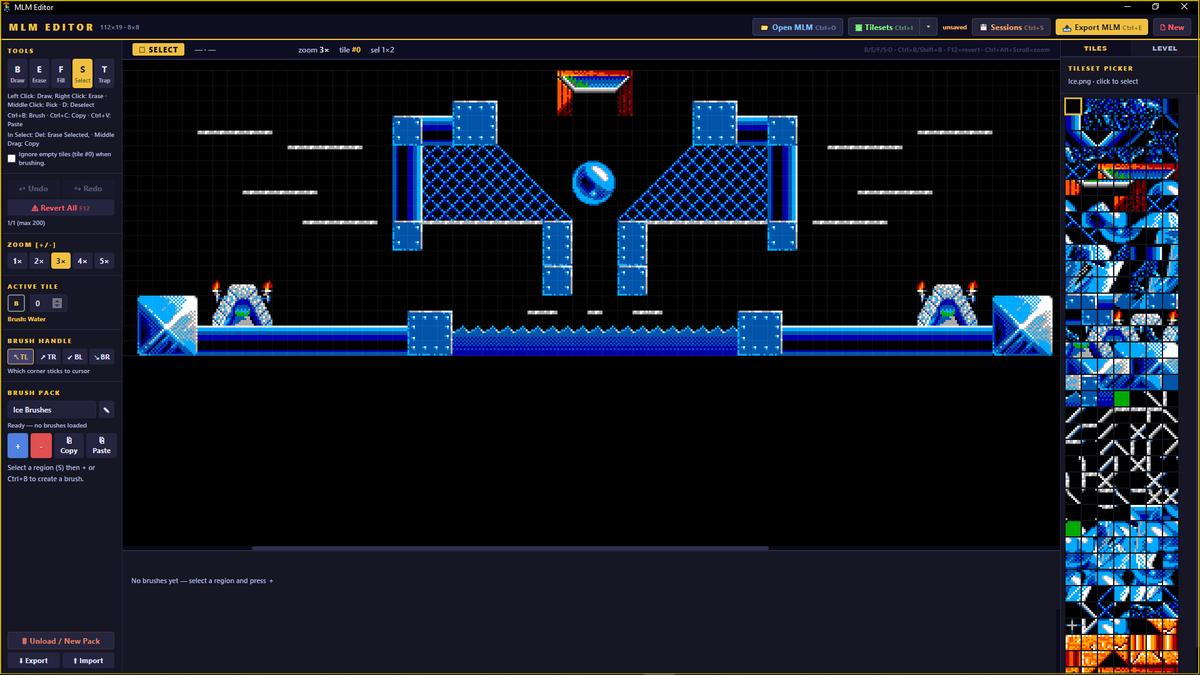Click Export MLM button
Viewport: 1200px width, 675px height.
1103,28
